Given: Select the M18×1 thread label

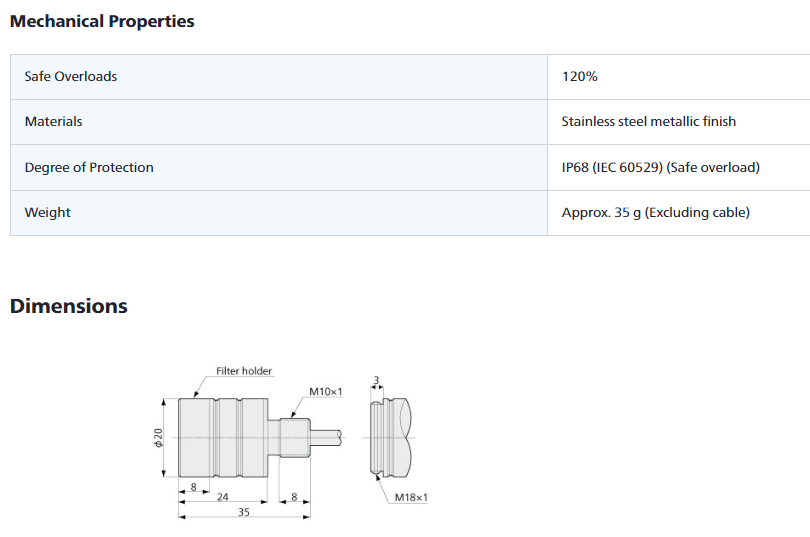Looking at the screenshot, I should (x=411, y=497).
